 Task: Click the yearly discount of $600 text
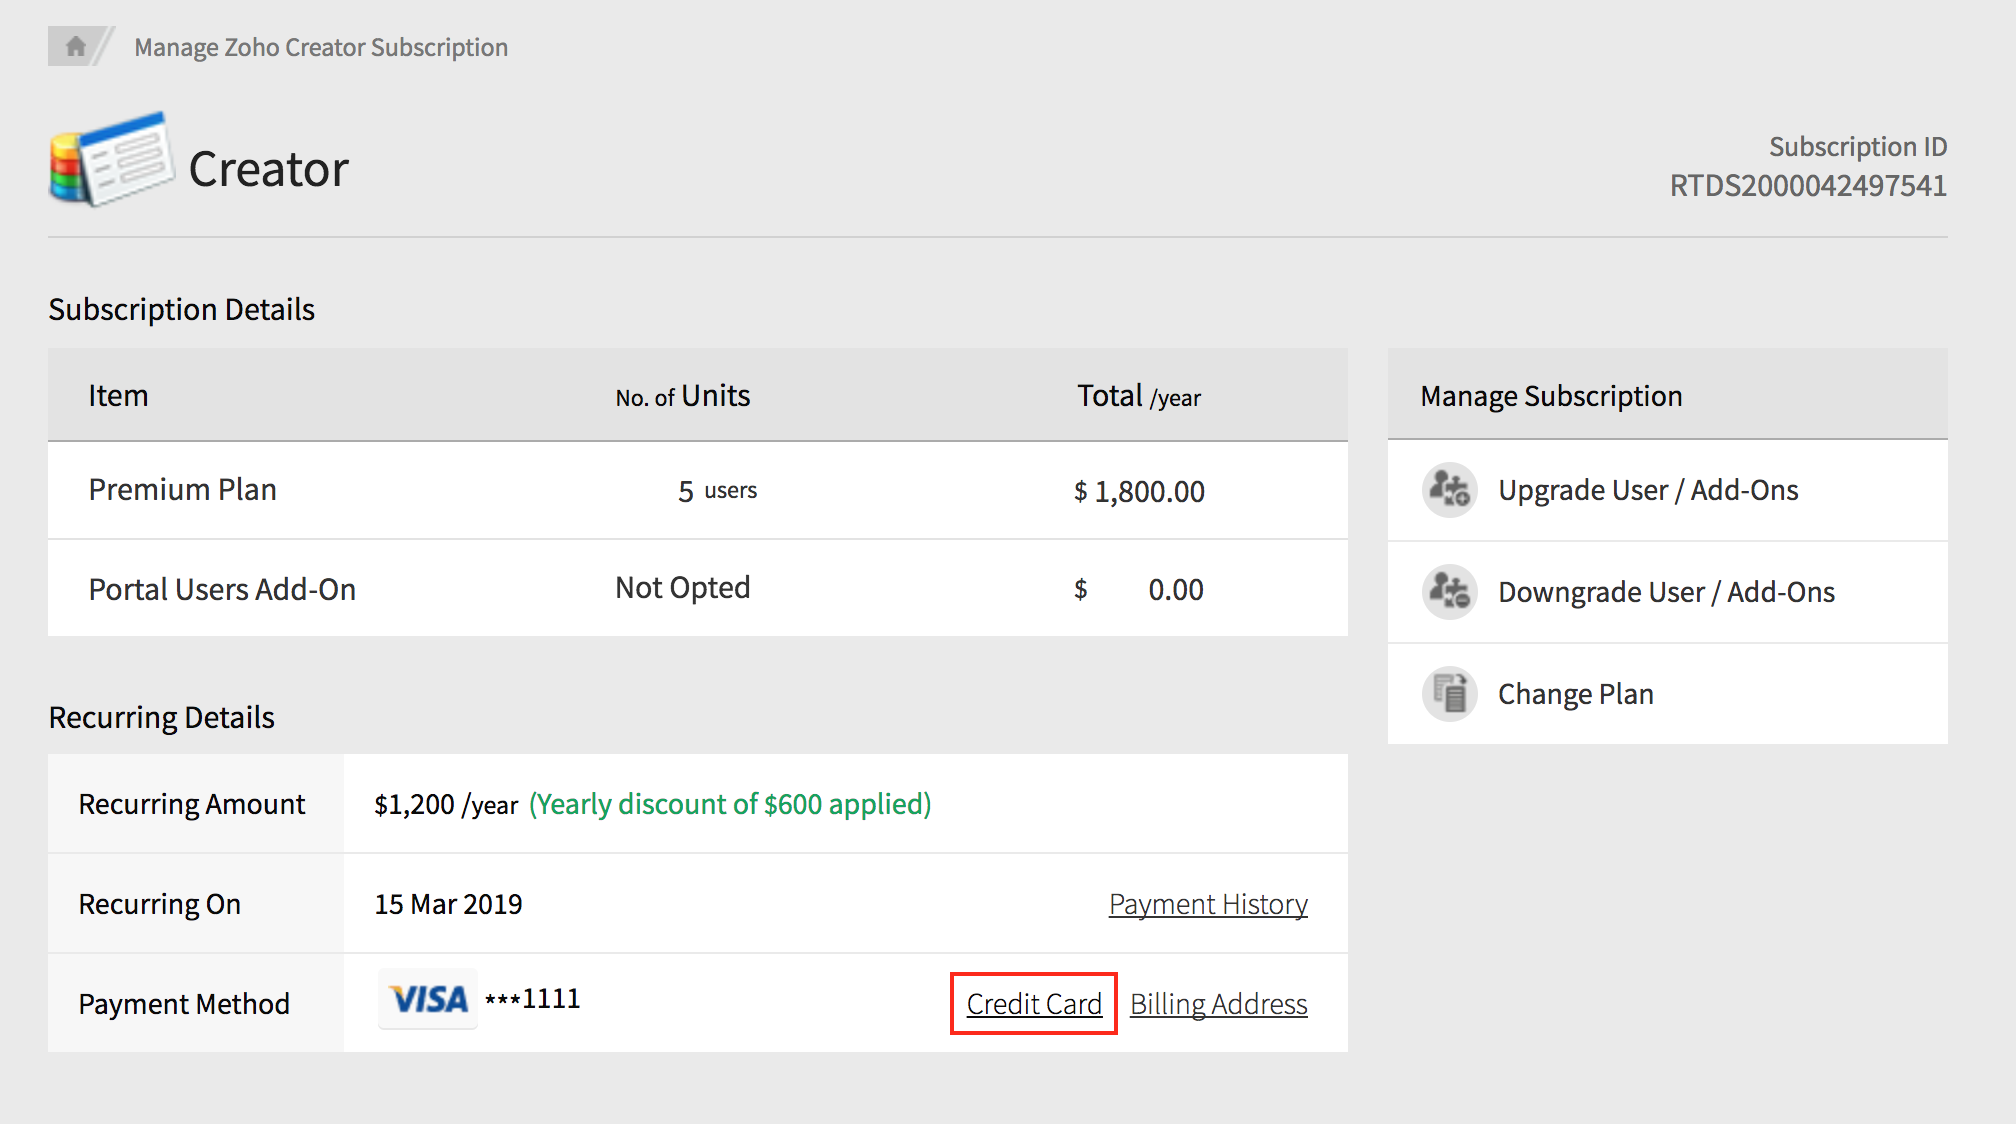click(x=730, y=804)
